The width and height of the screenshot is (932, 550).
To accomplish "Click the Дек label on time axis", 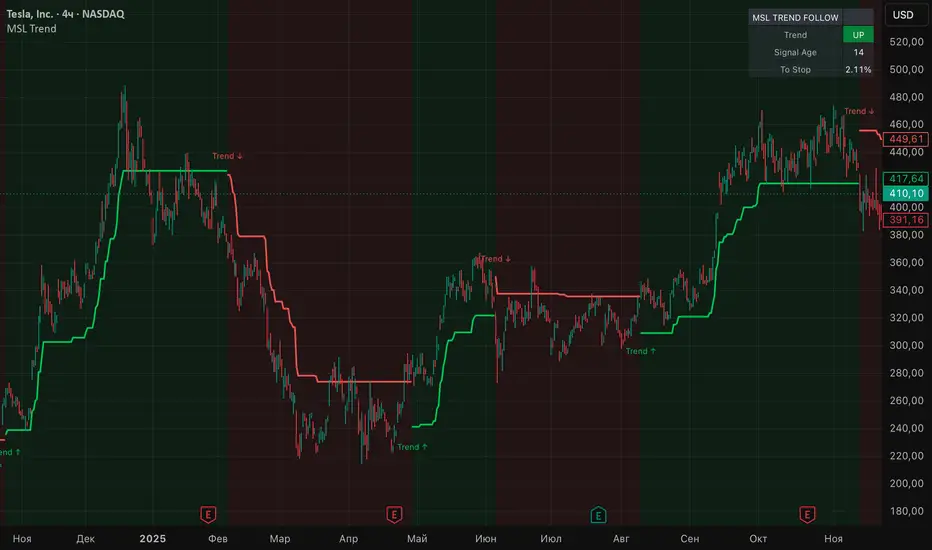I will 86,539.
